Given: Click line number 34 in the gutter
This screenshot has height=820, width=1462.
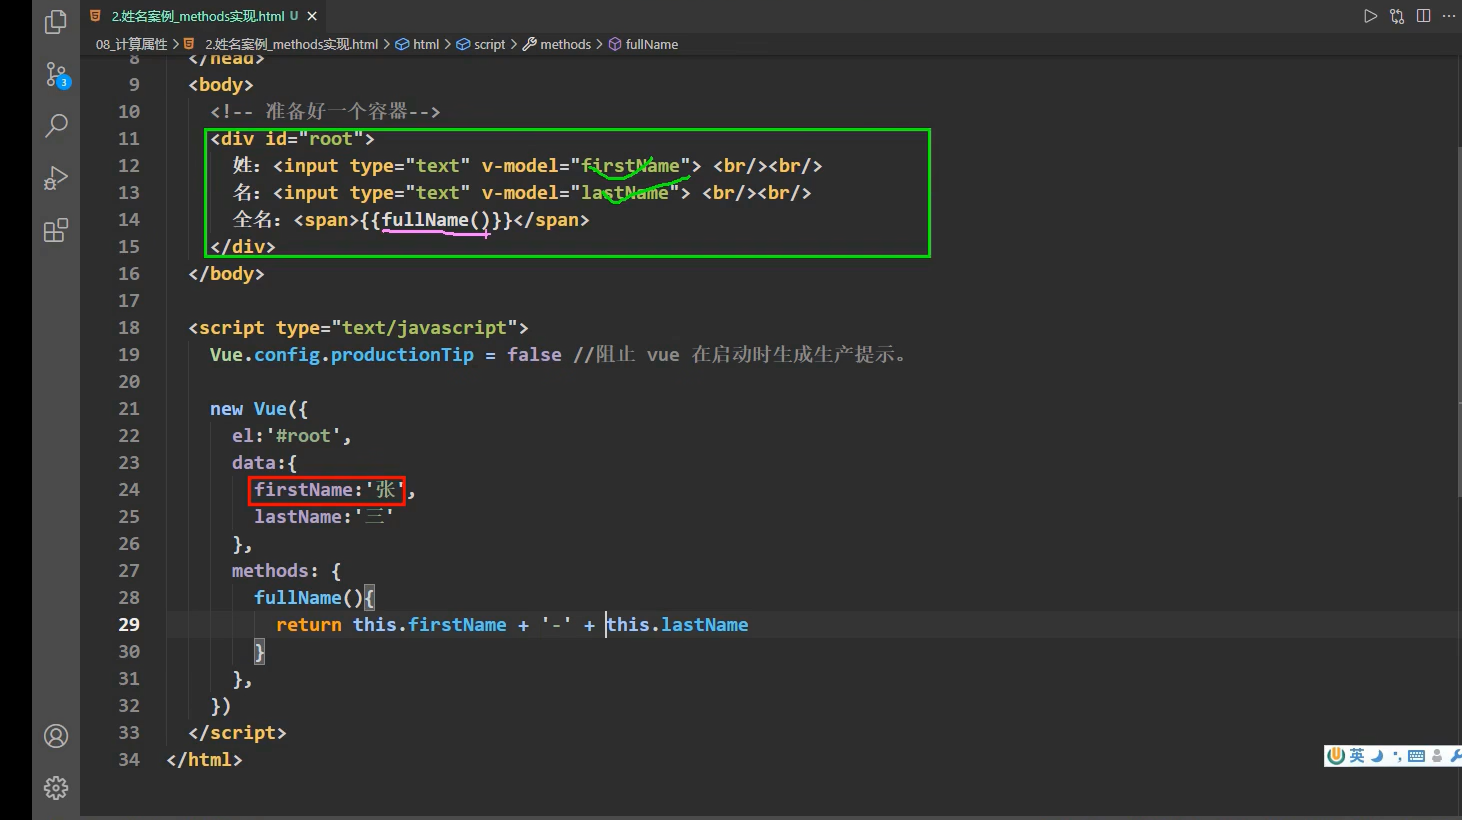Looking at the screenshot, I should (129, 760).
